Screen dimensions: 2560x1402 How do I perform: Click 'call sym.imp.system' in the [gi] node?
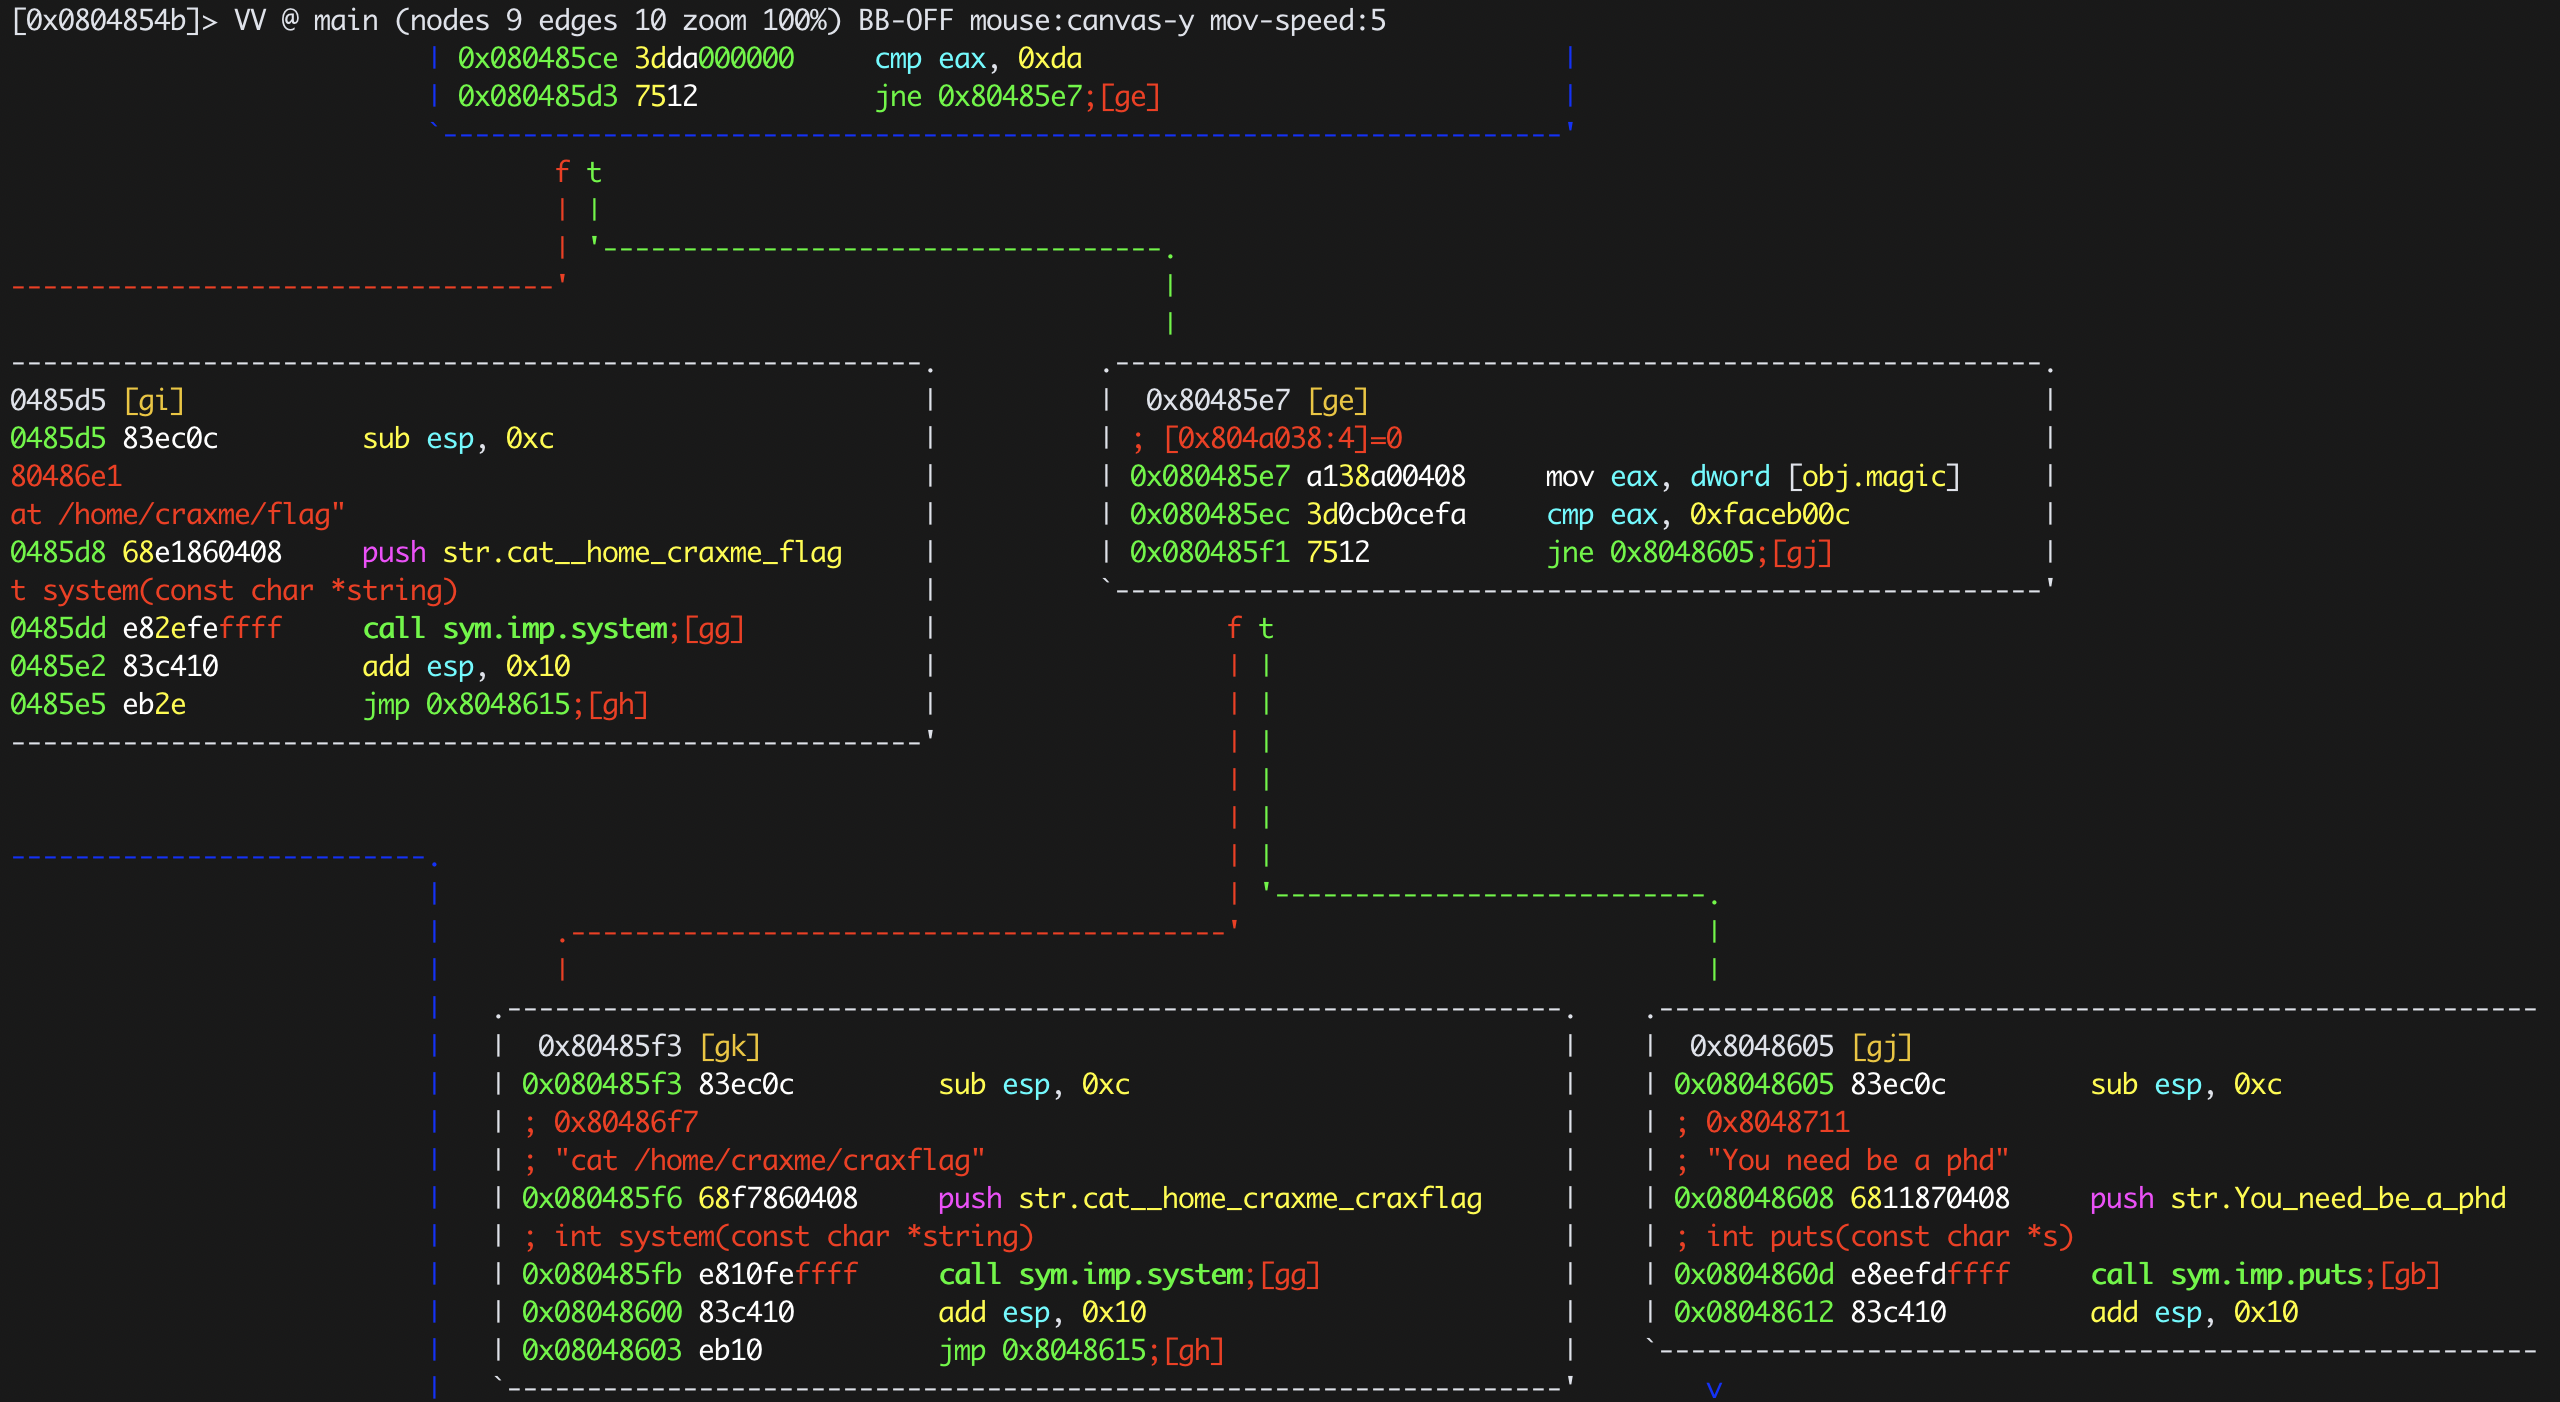(x=515, y=629)
